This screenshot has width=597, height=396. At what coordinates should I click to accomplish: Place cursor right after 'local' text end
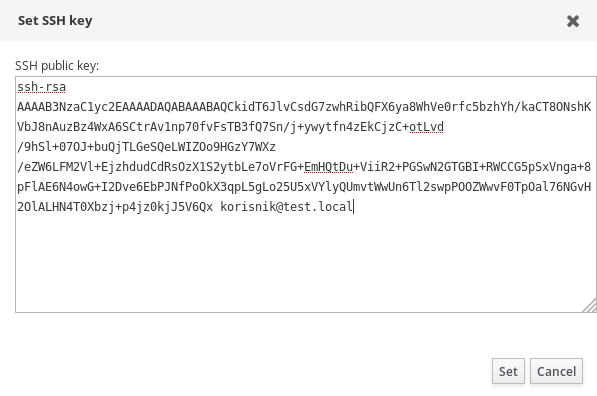coord(354,207)
